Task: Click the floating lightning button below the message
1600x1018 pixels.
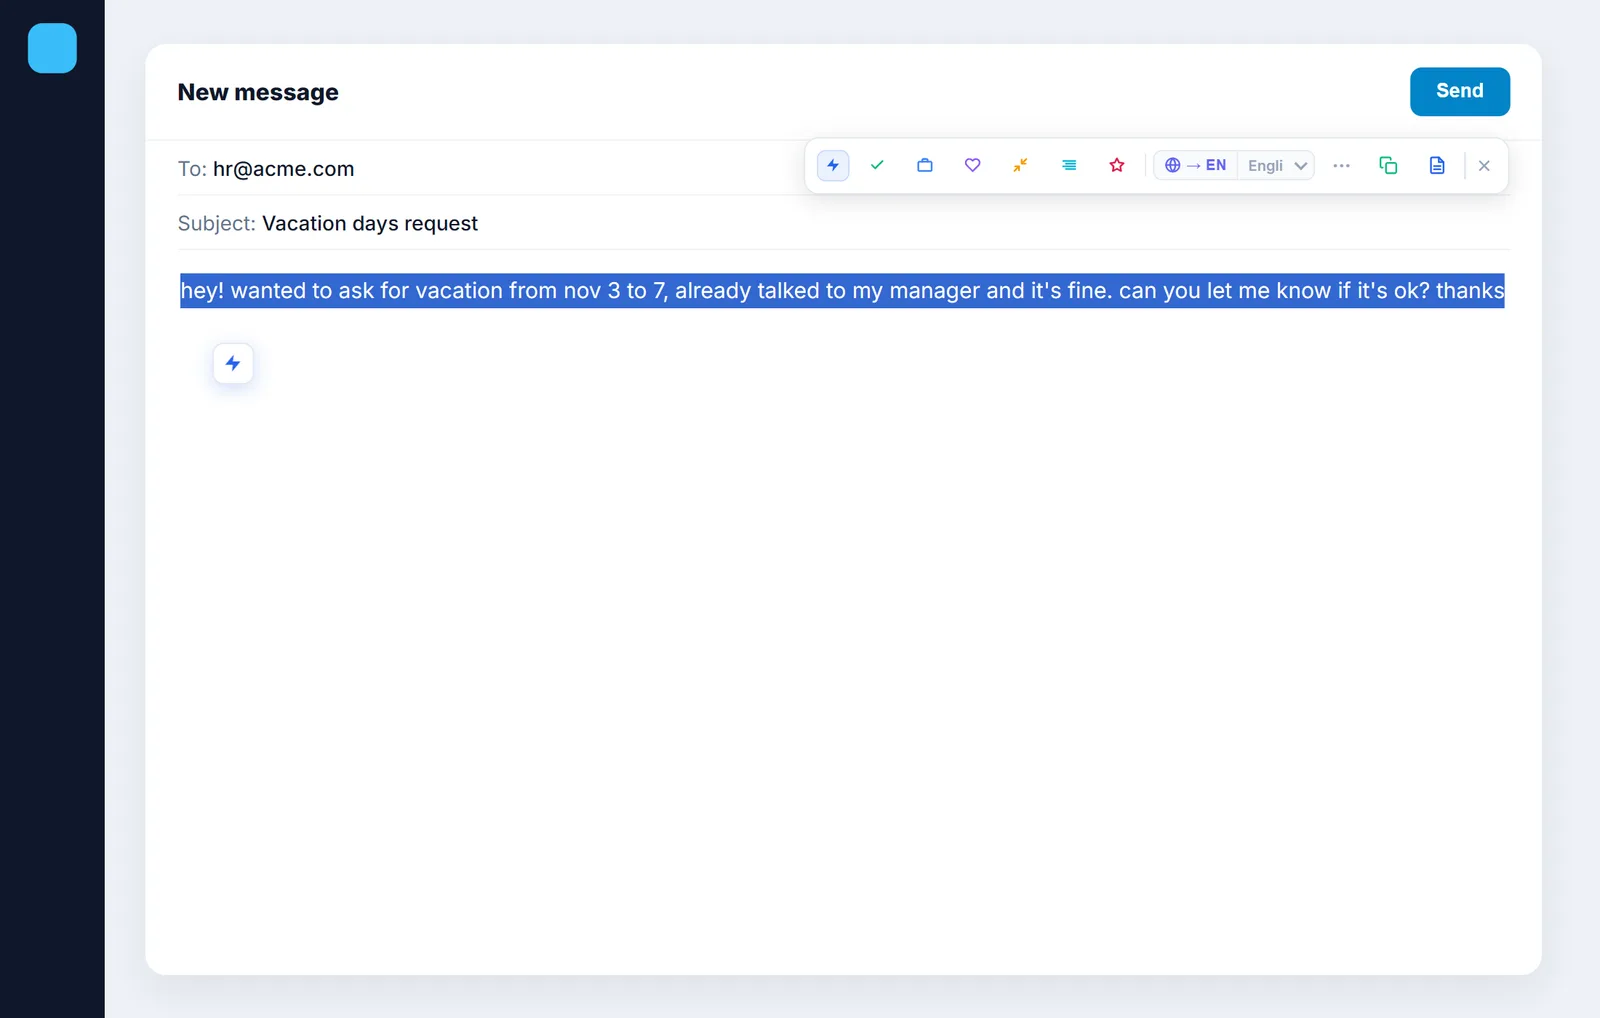Action: click(233, 363)
